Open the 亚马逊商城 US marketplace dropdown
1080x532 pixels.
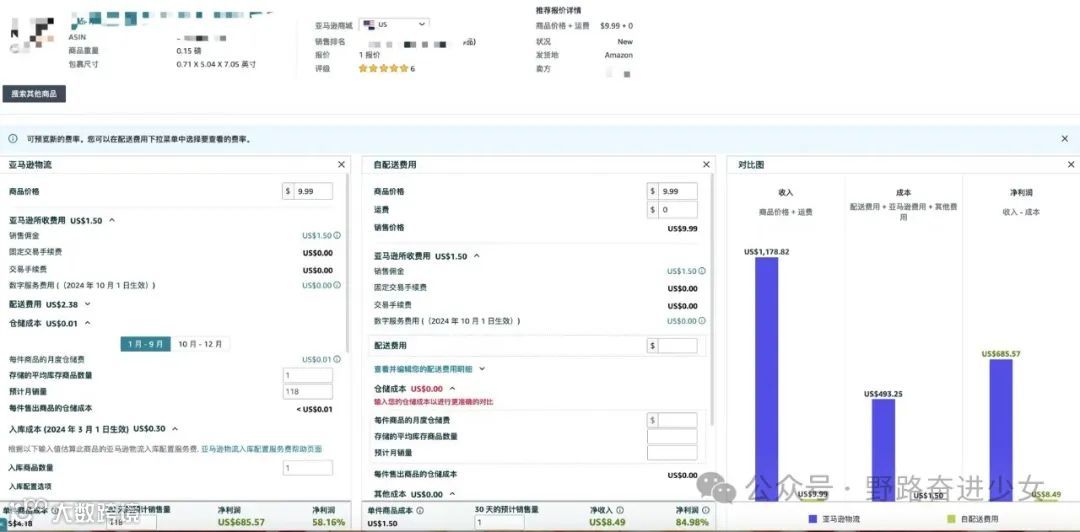coord(394,25)
